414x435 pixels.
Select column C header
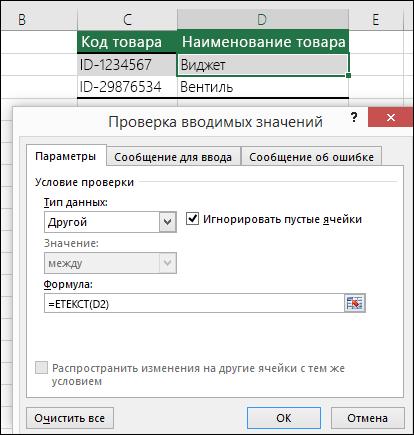(x=127, y=20)
